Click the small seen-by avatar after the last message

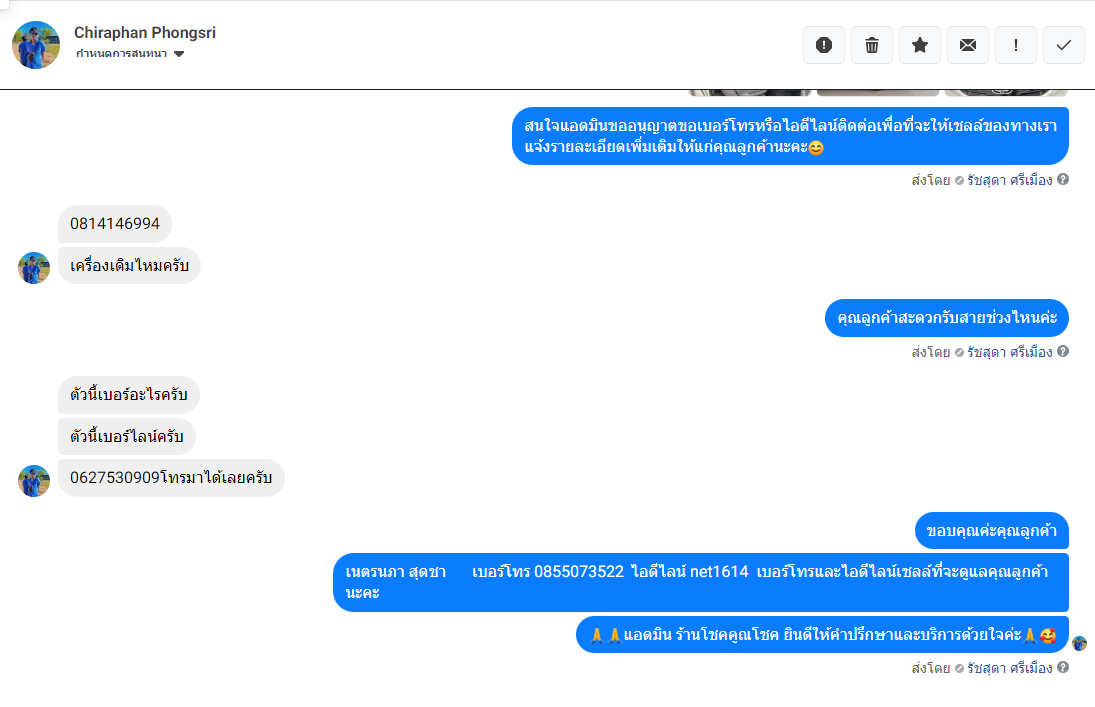pyautogui.click(x=1080, y=643)
